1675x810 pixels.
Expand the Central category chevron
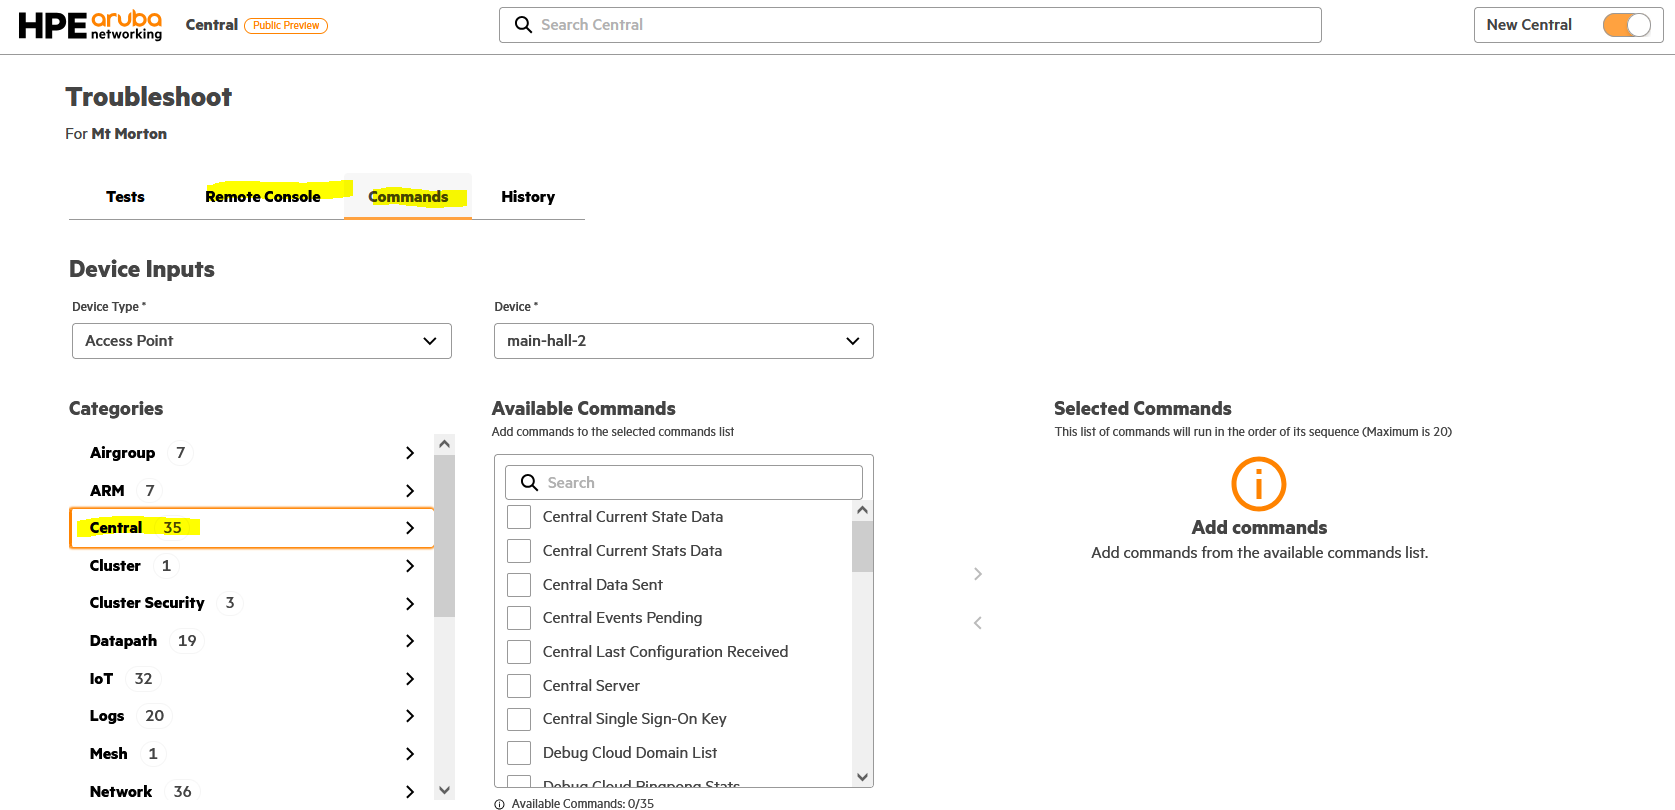point(410,528)
